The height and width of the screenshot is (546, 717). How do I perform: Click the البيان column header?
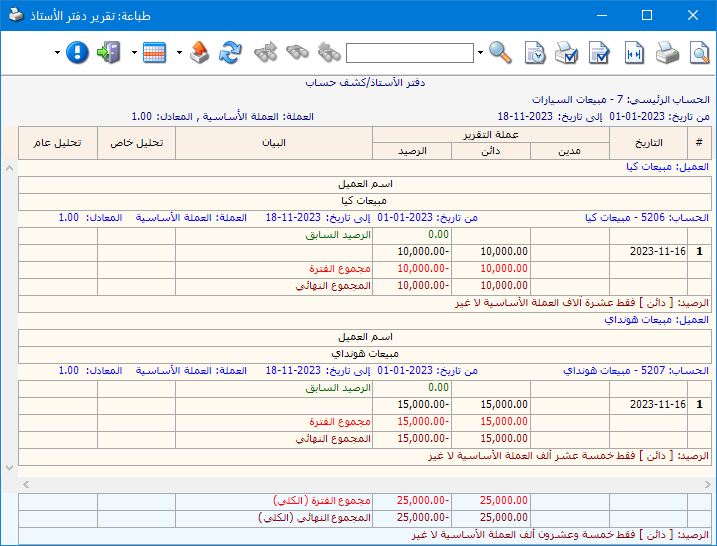274,143
